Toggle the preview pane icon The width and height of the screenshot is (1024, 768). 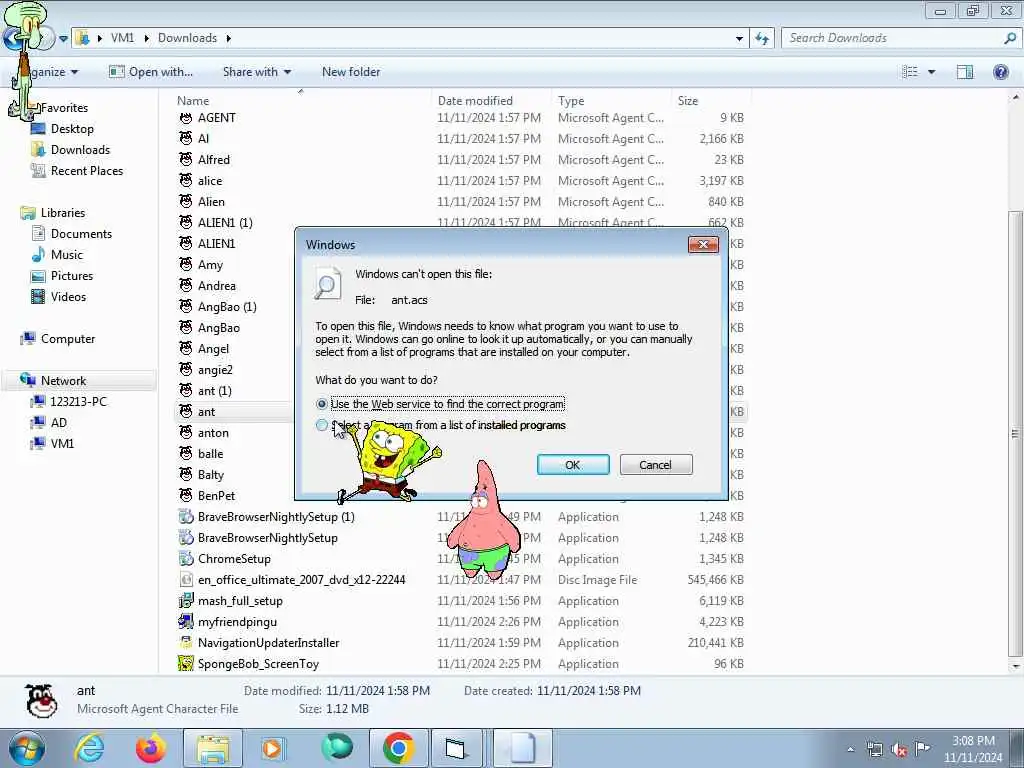[965, 72]
